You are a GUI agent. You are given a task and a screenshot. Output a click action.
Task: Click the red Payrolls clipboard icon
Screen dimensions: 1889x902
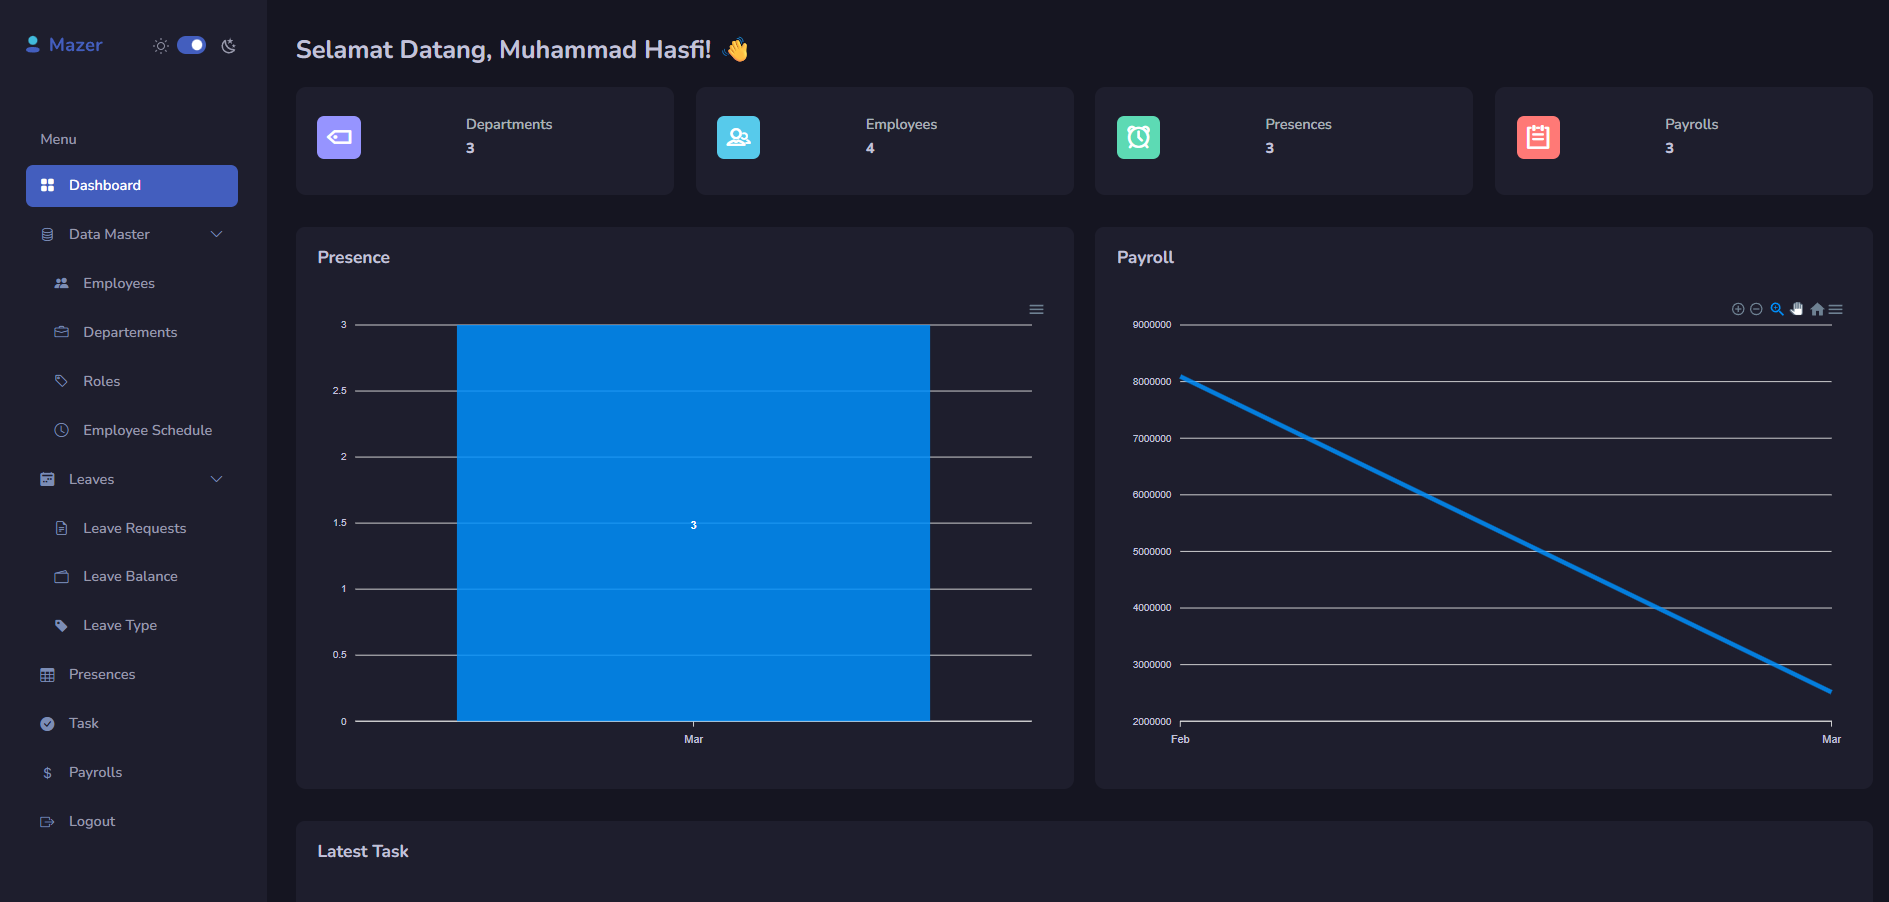(x=1538, y=138)
